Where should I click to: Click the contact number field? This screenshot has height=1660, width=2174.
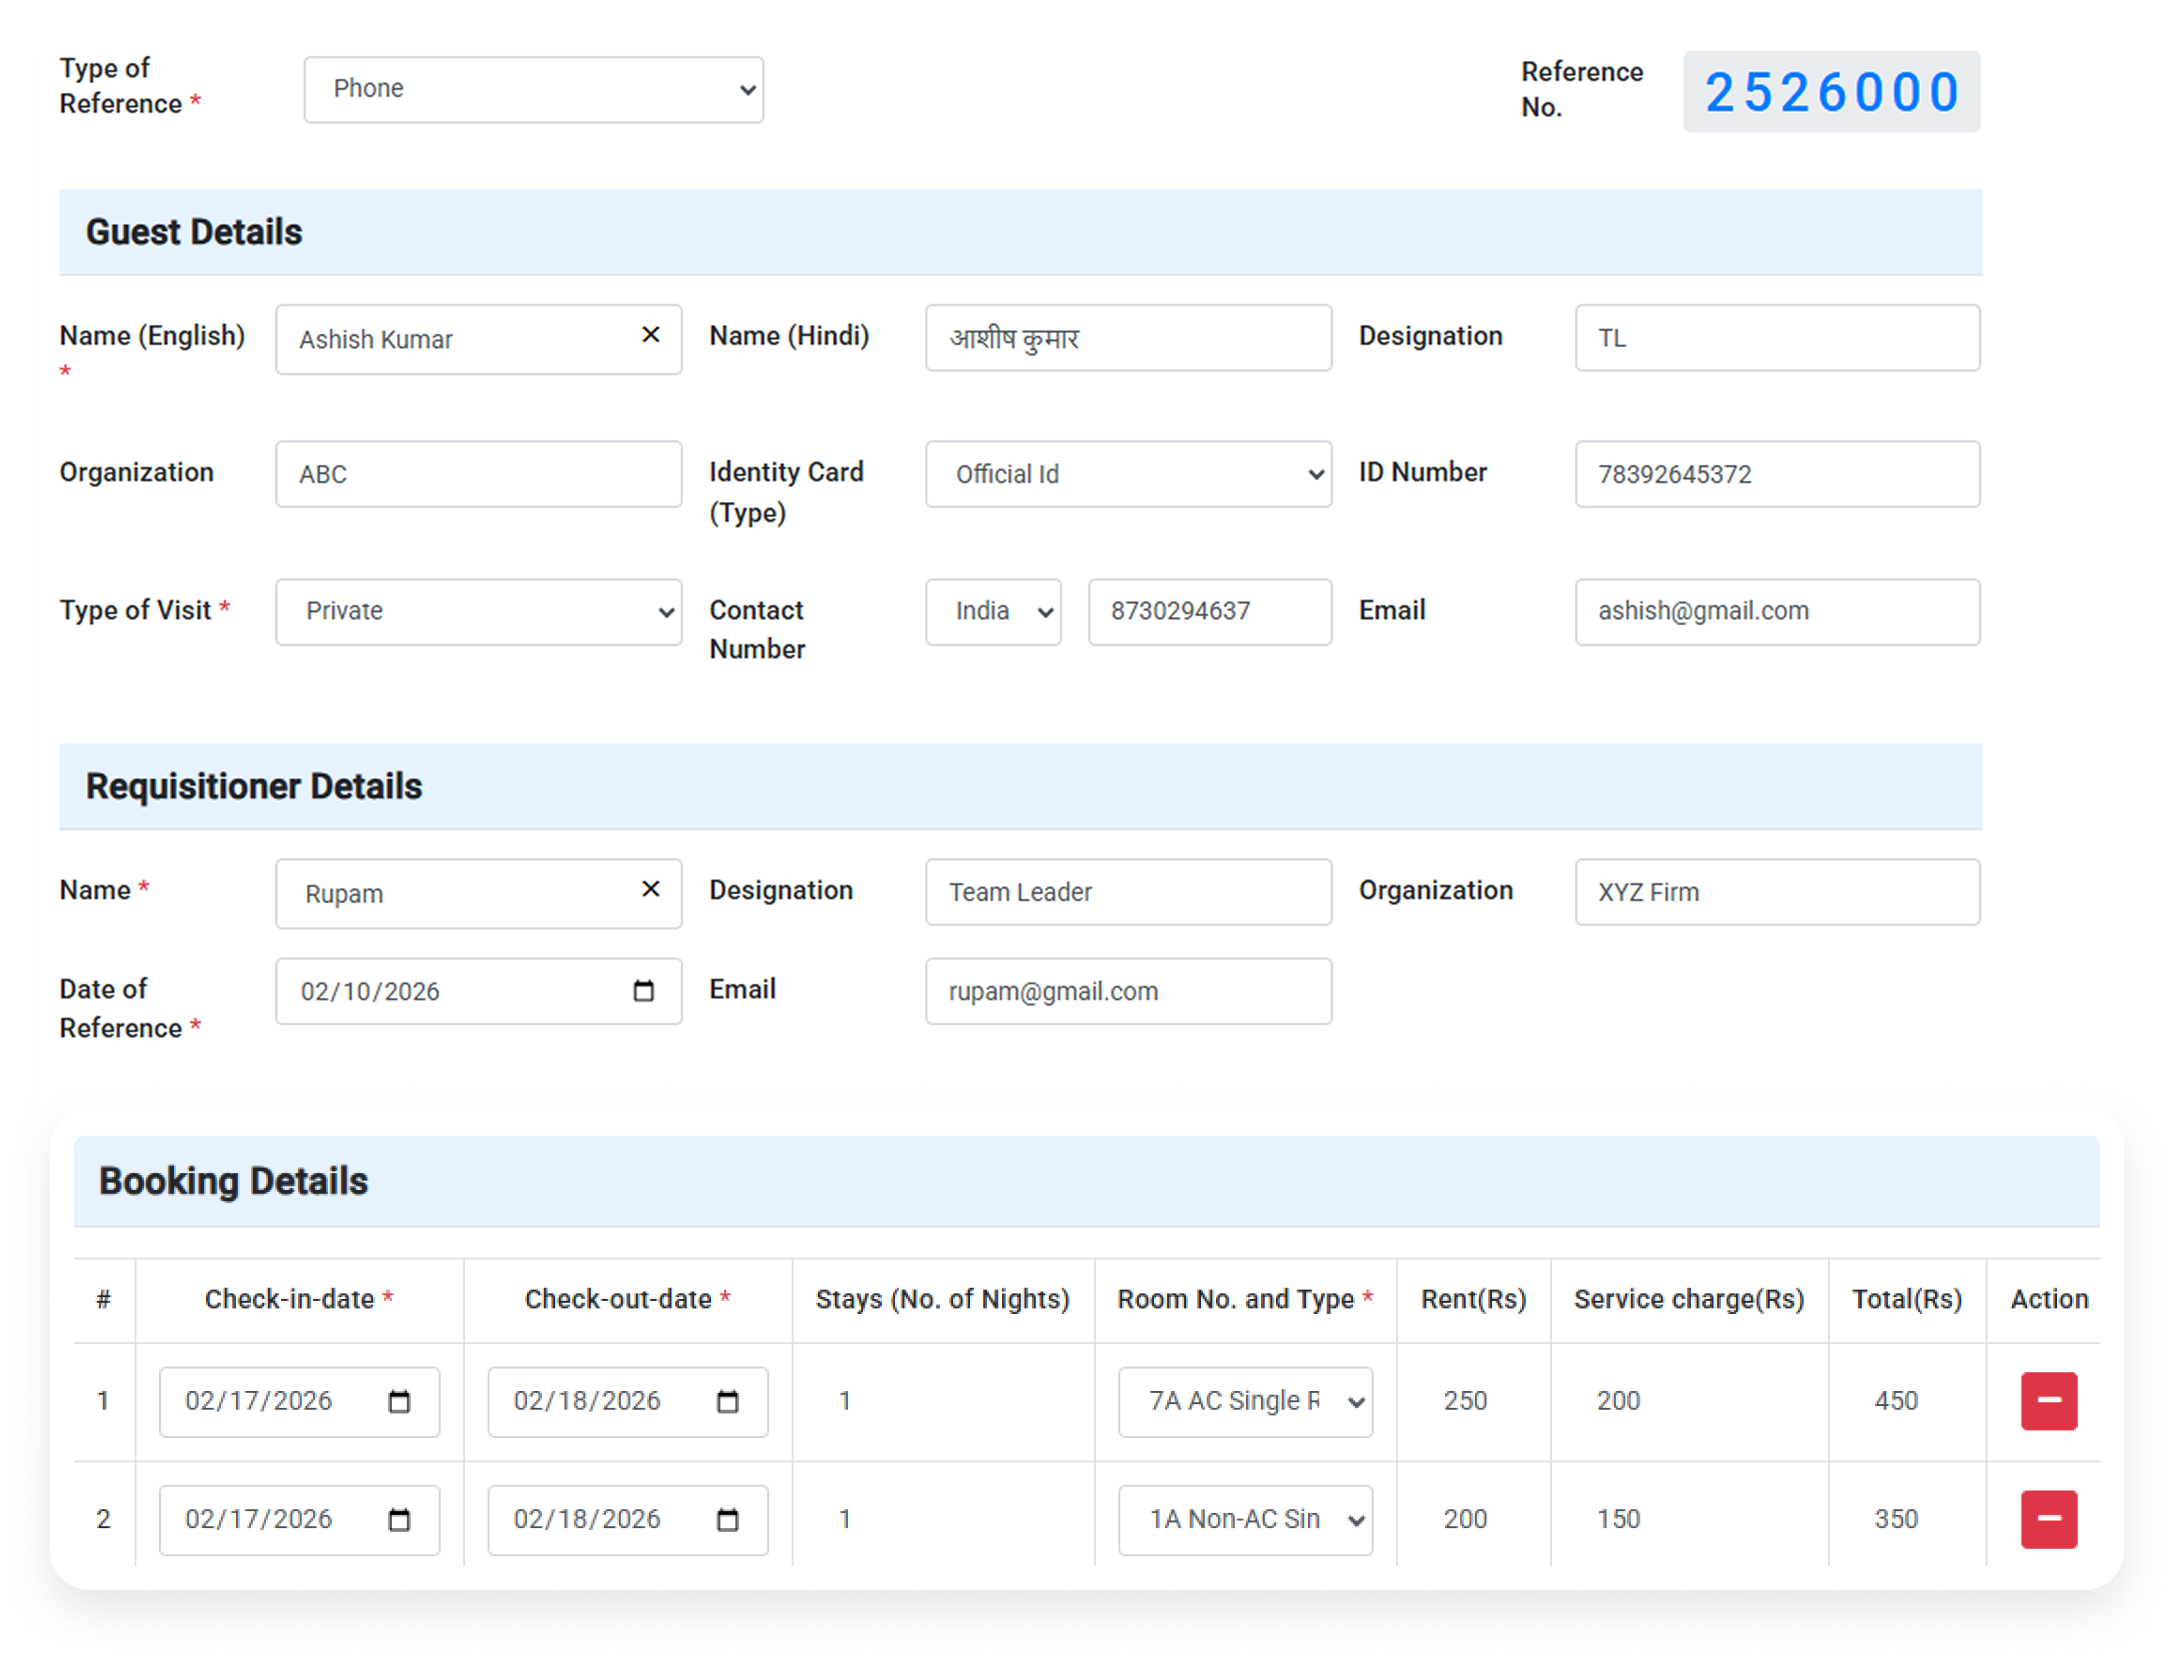1209,611
